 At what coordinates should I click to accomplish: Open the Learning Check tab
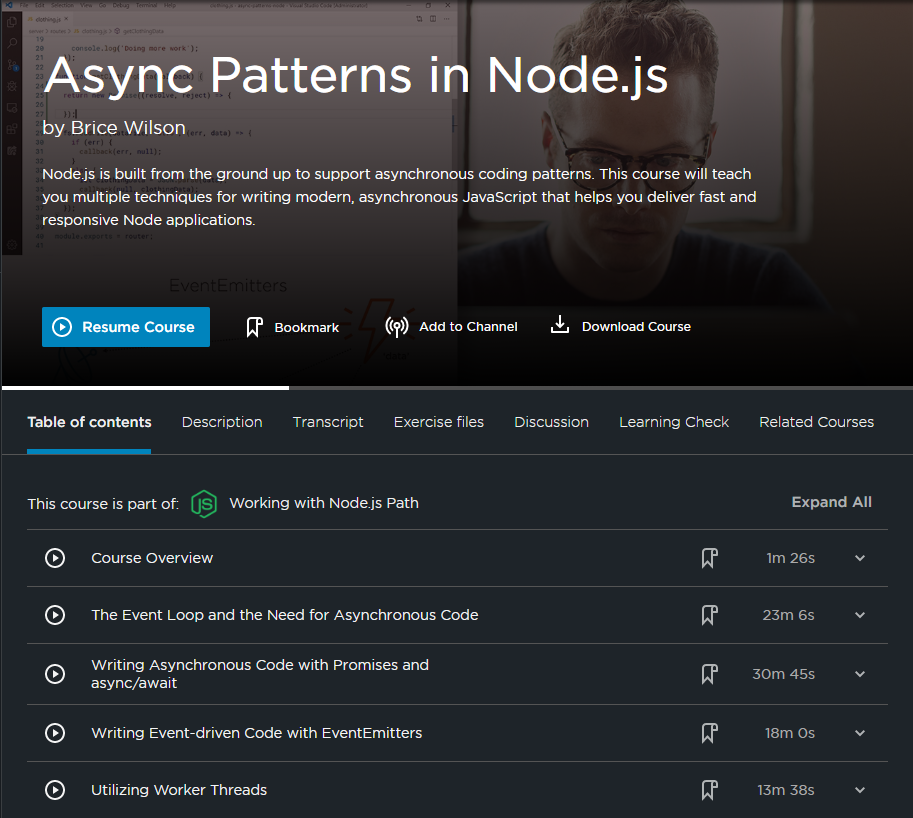(674, 422)
